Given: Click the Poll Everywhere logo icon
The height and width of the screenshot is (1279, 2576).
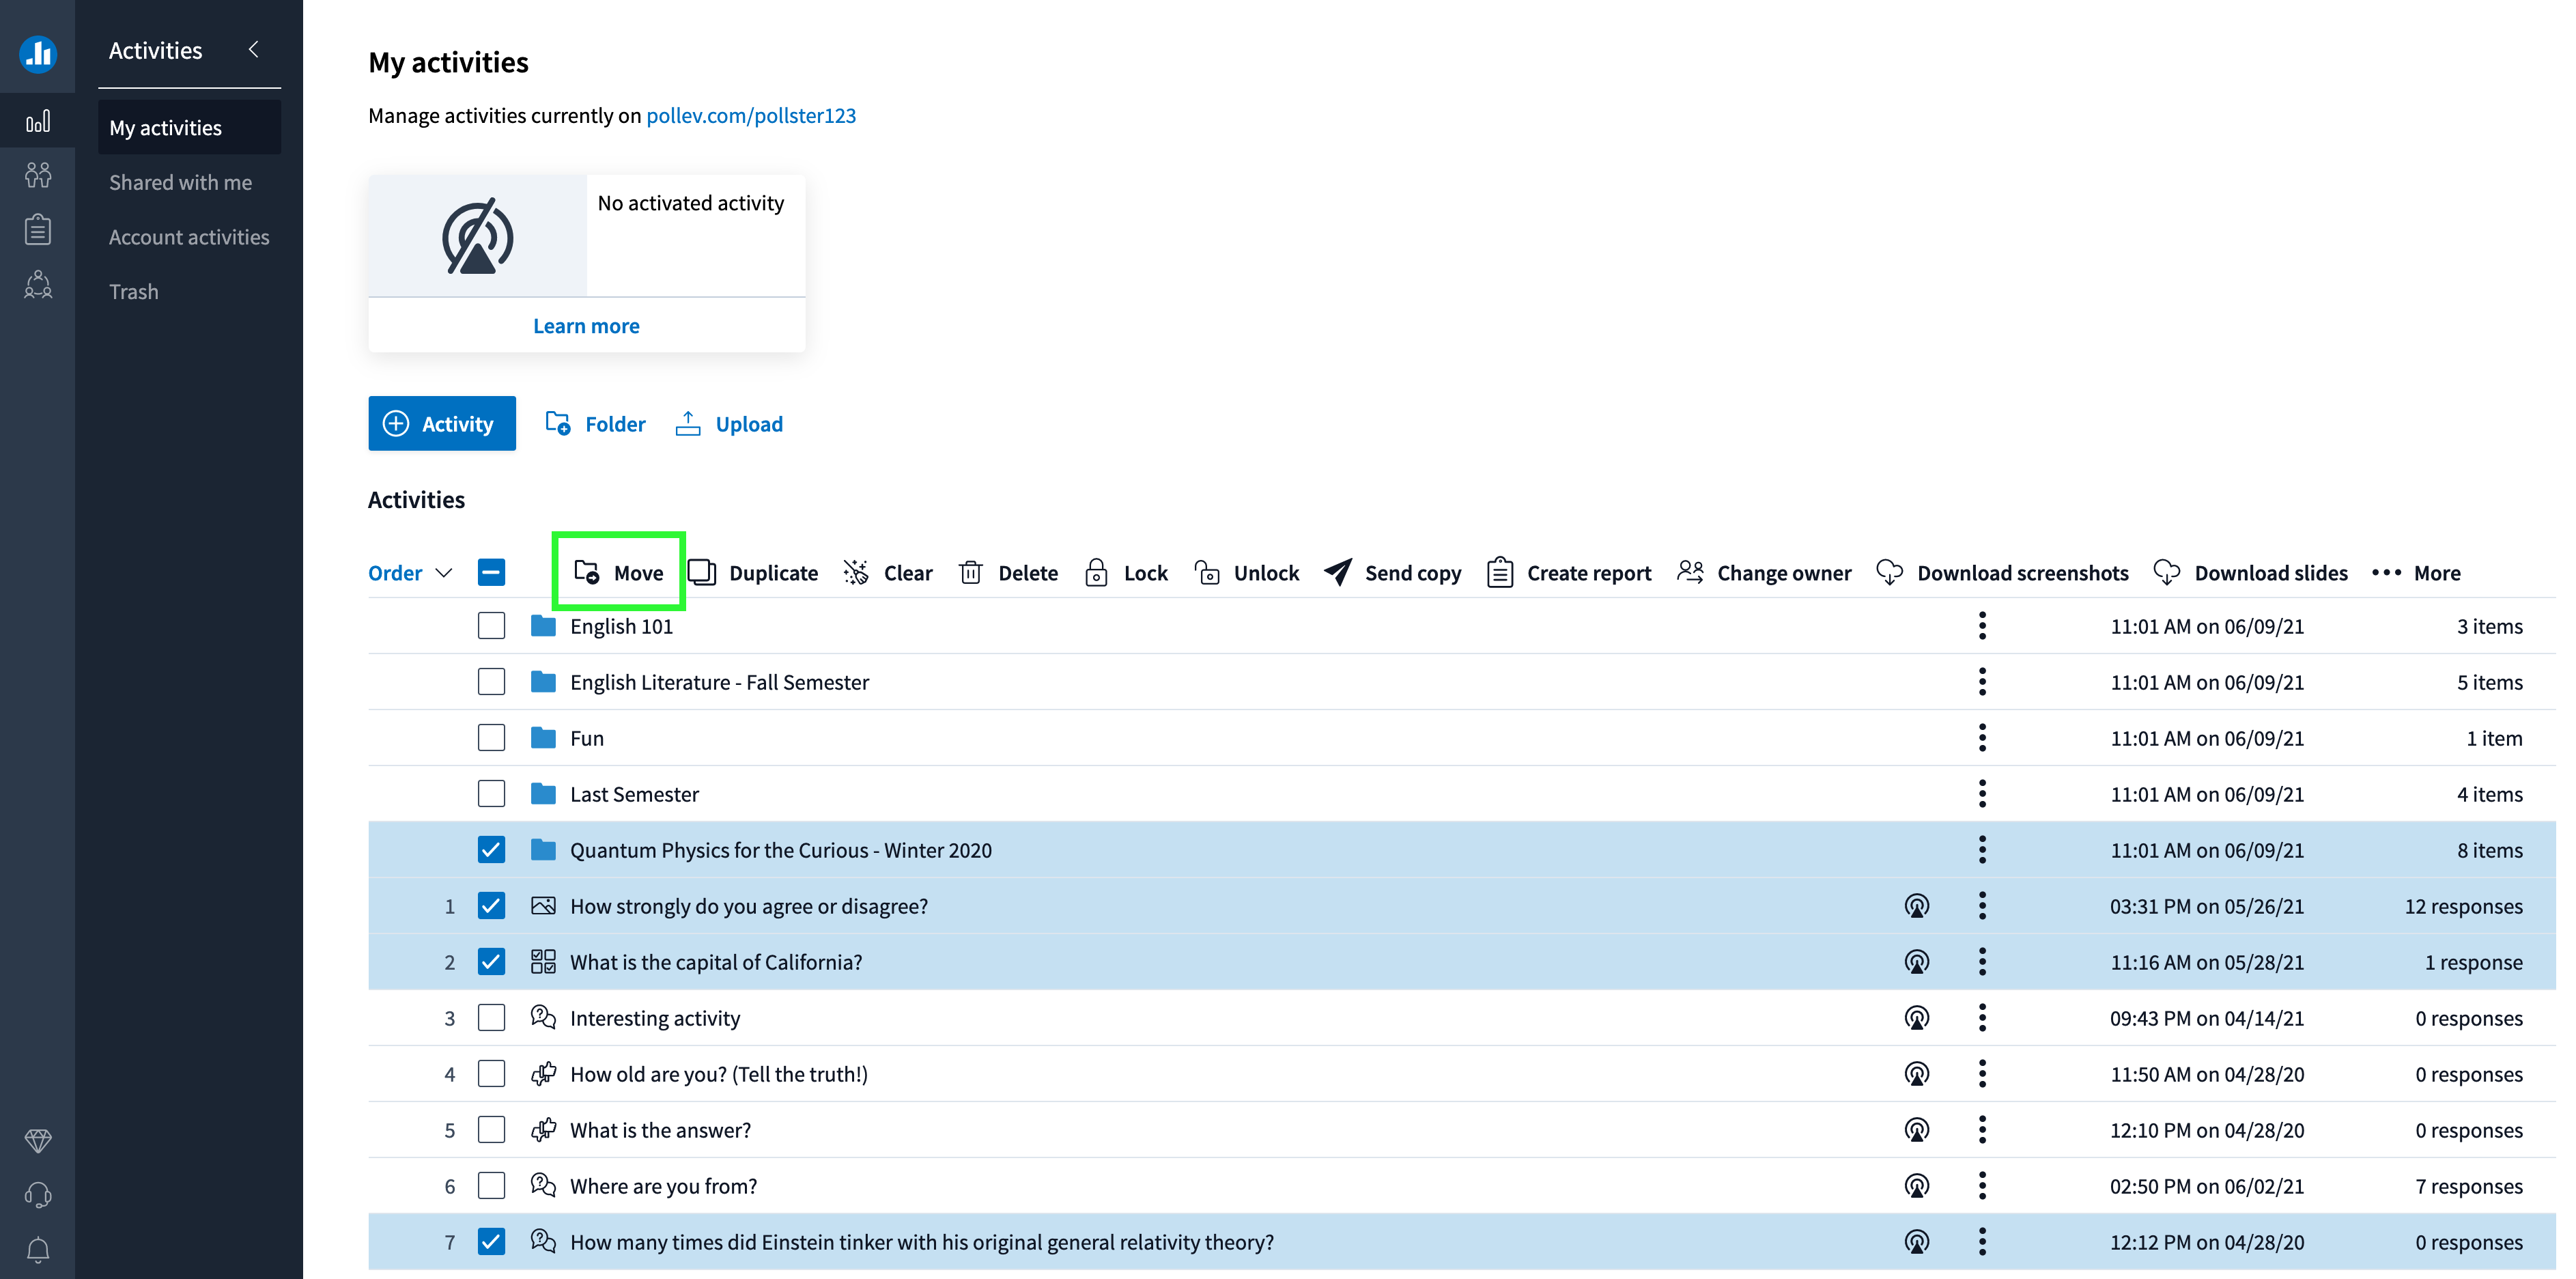Looking at the screenshot, I should click(x=38, y=53).
